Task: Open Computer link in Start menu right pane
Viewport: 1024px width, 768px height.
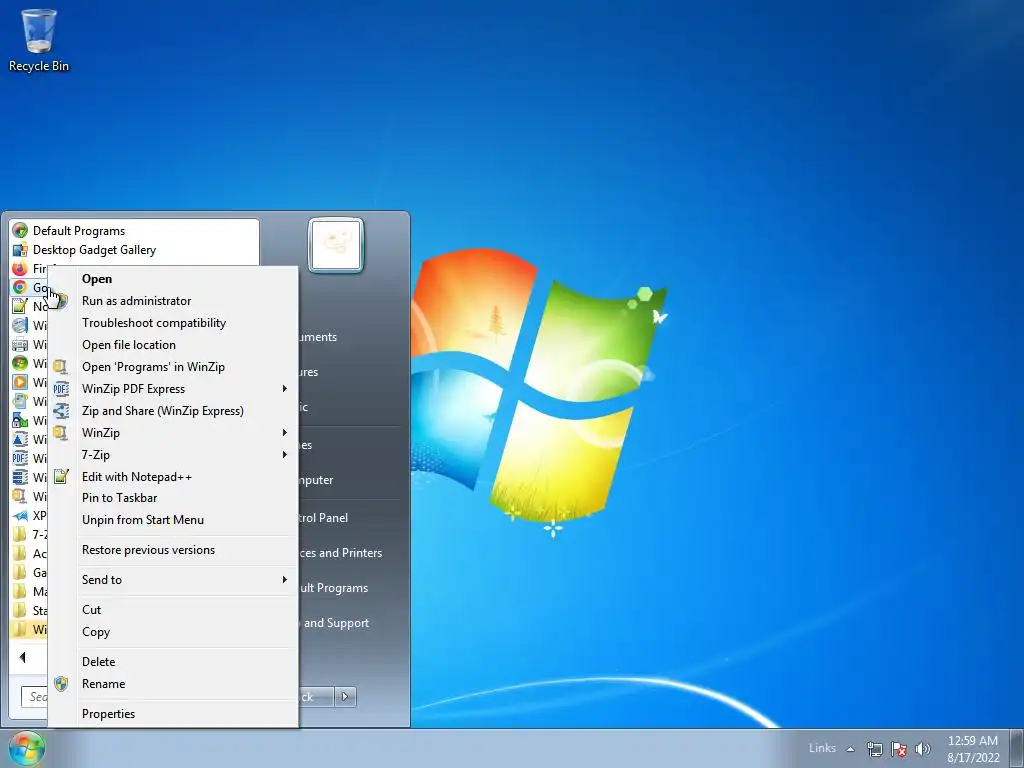Action: coord(316,480)
